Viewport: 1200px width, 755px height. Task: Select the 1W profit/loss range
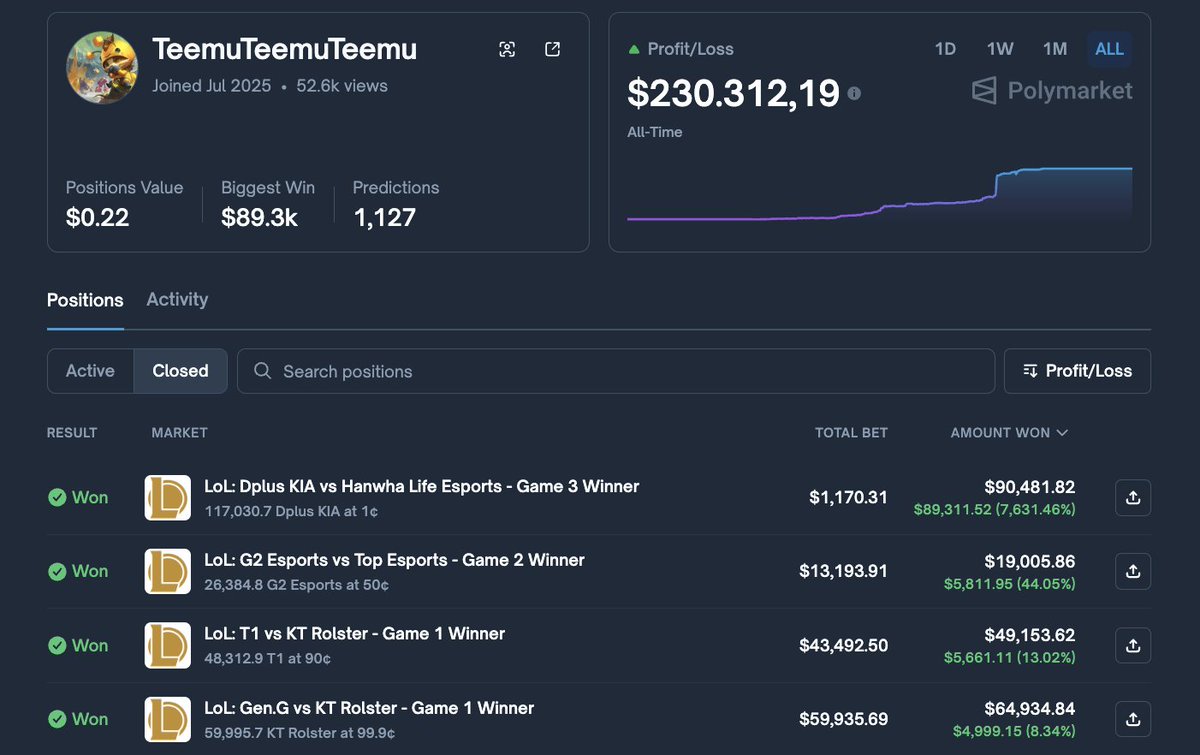click(x=1000, y=49)
